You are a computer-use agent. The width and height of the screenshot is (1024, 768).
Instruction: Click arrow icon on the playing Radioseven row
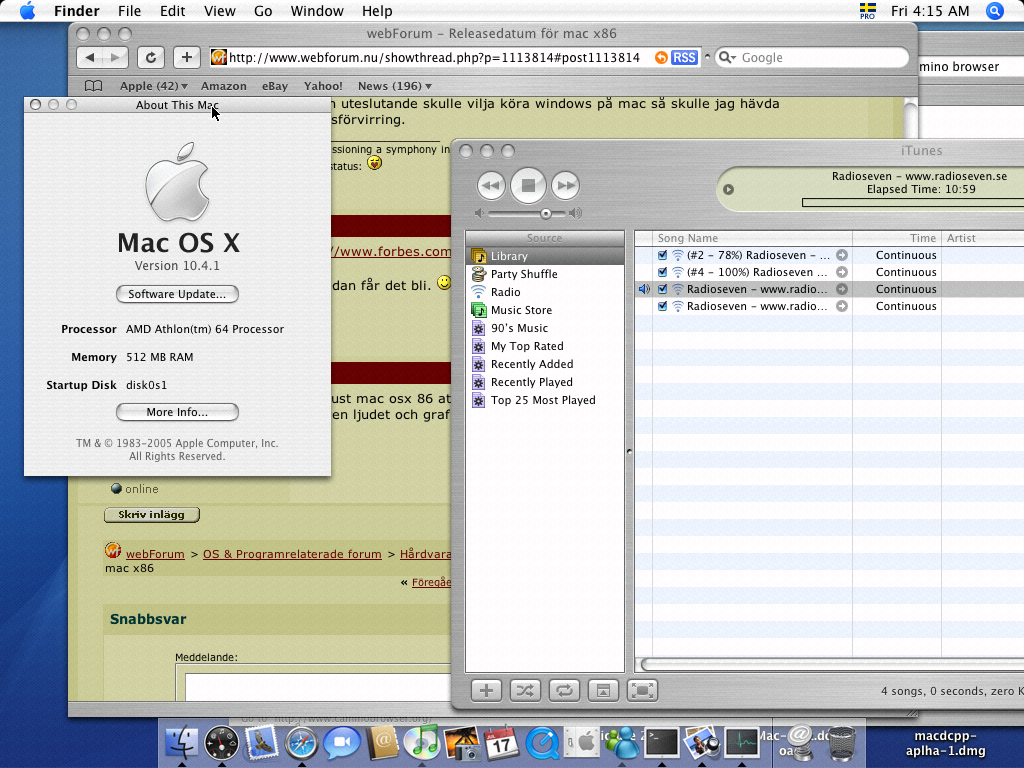click(842, 289)
